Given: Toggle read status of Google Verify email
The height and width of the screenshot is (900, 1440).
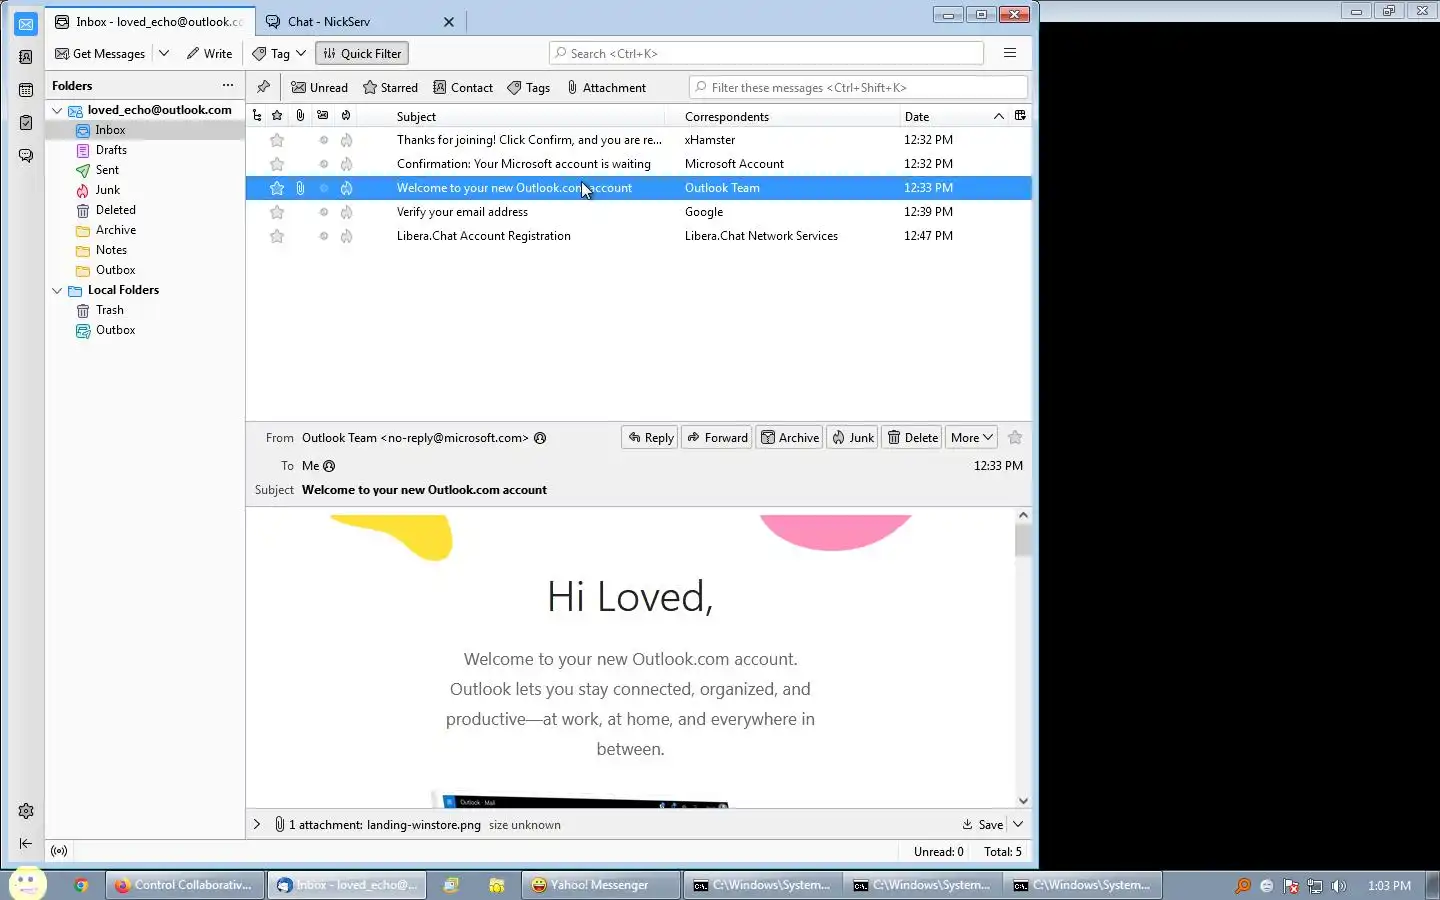Looking at the screenshot, I should pyautogui.click(x=323, y=212).
